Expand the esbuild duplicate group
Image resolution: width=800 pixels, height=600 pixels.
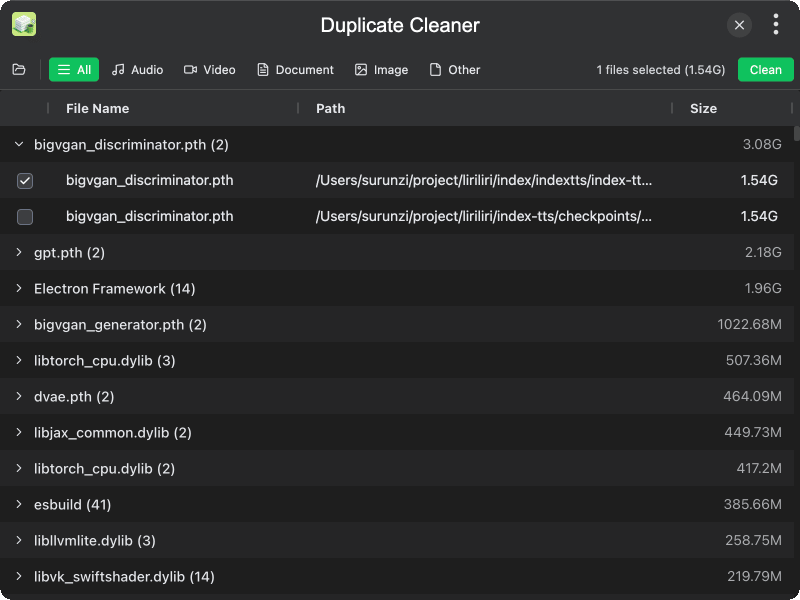(19, 505)
